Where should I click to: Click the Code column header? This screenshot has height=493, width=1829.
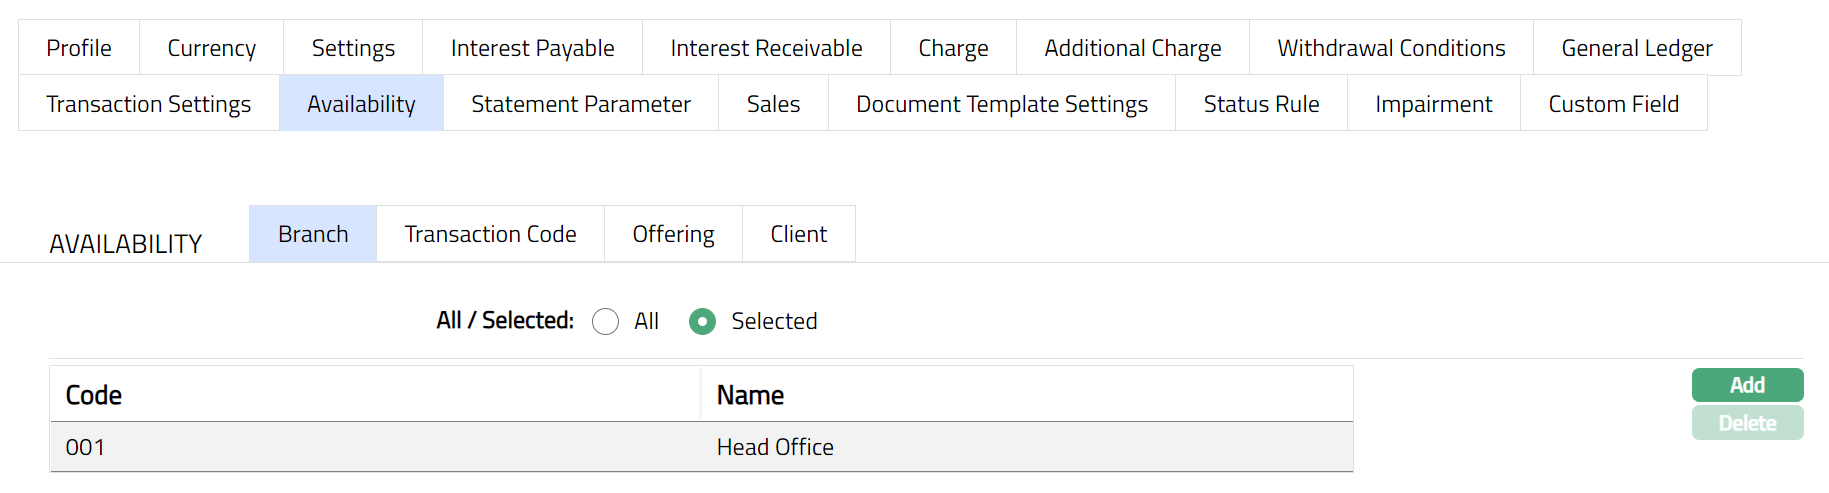click(94, 395)
